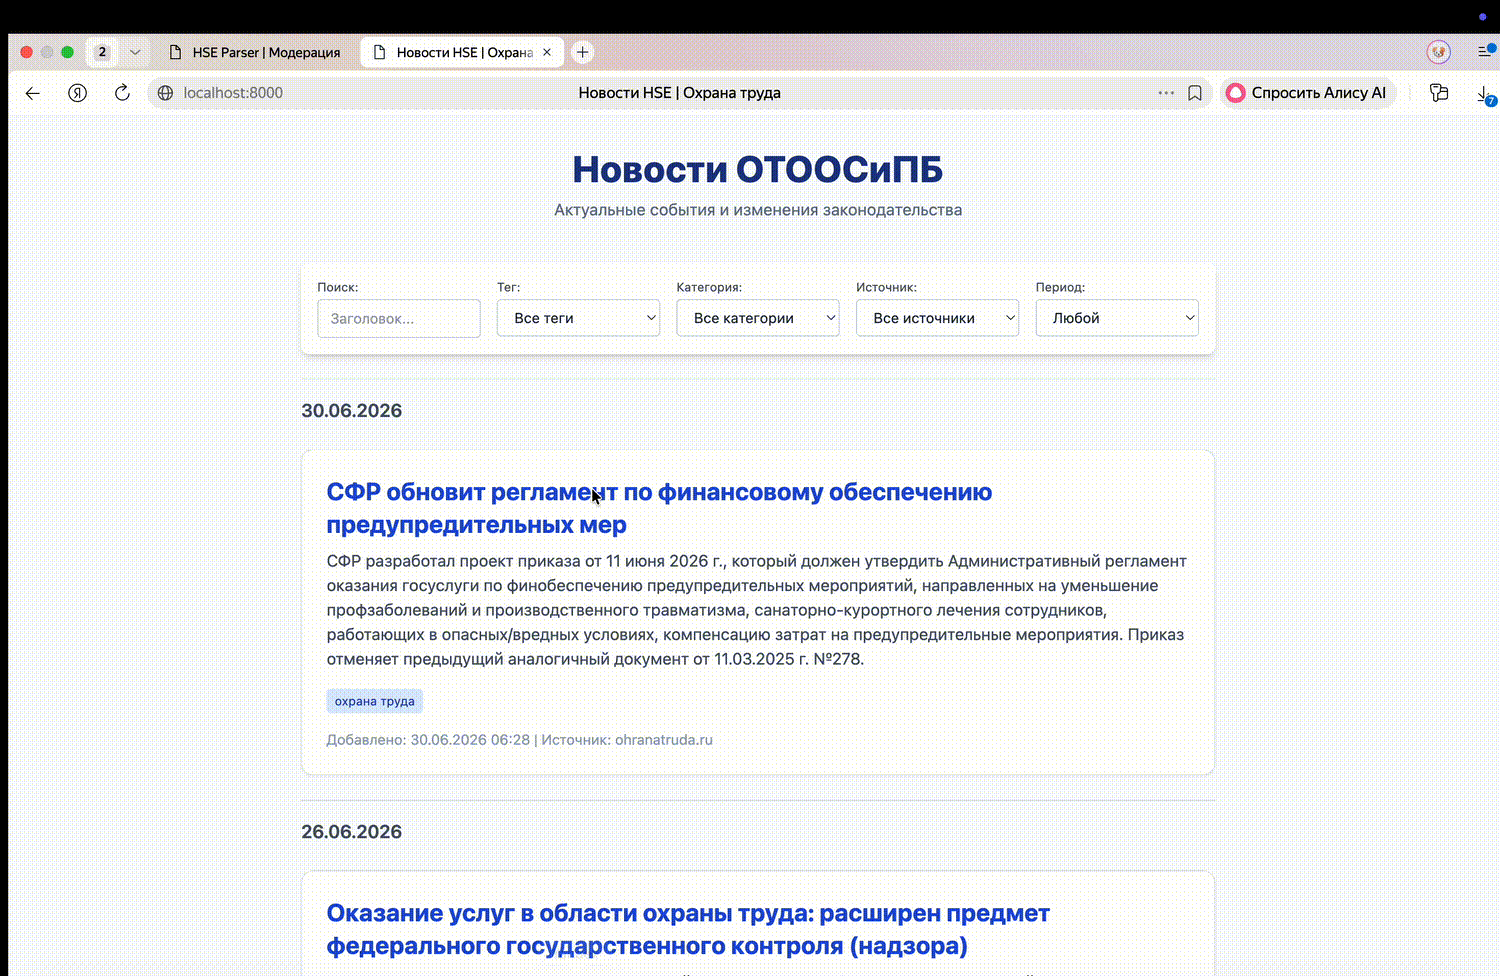Click the 'охрана труда' tag chip

pos(375,701)
